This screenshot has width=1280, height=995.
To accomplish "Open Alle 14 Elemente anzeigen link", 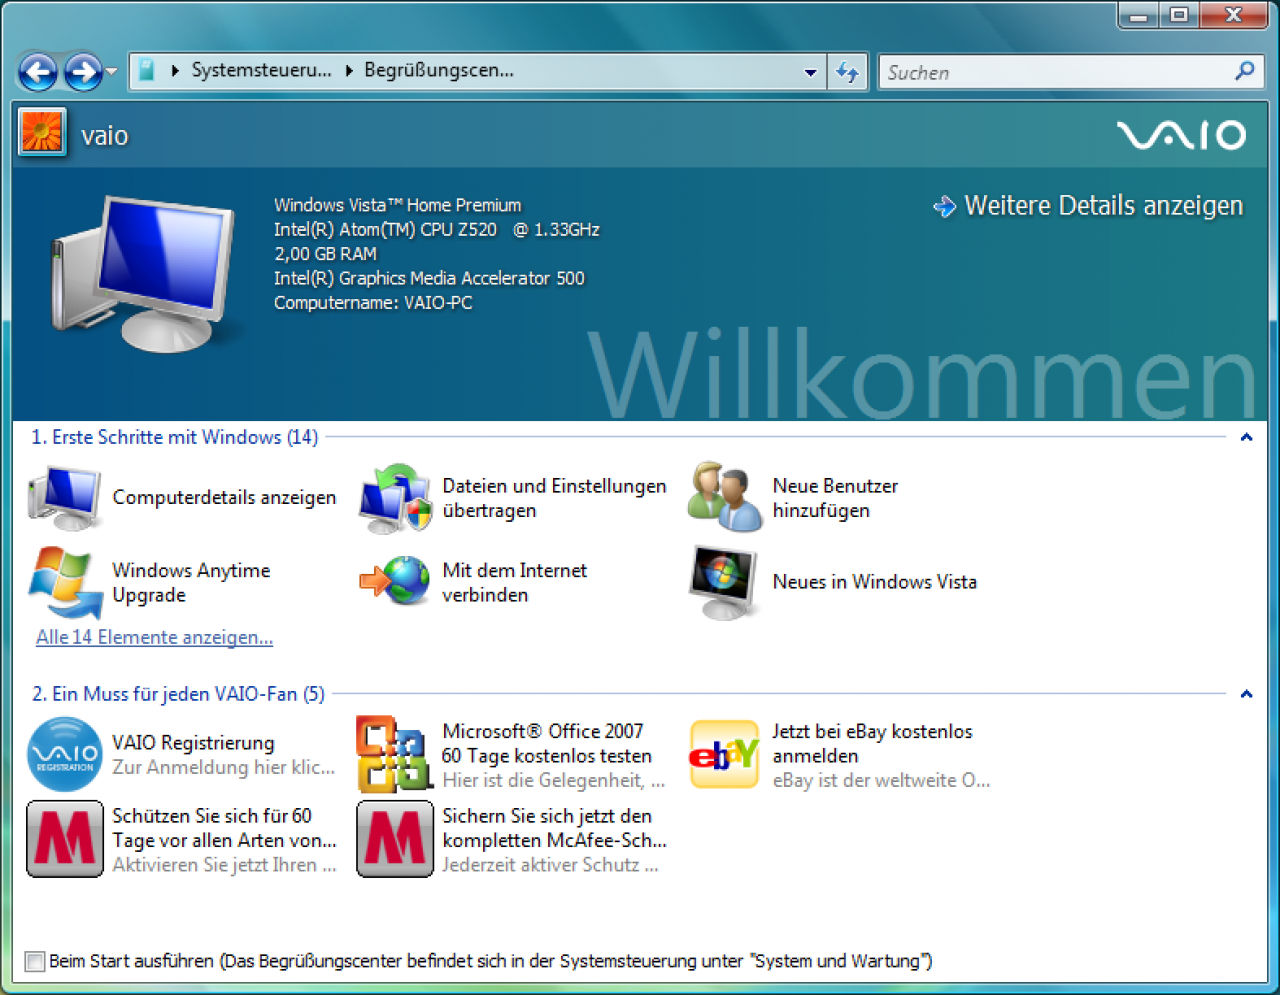I will (154, 637).
